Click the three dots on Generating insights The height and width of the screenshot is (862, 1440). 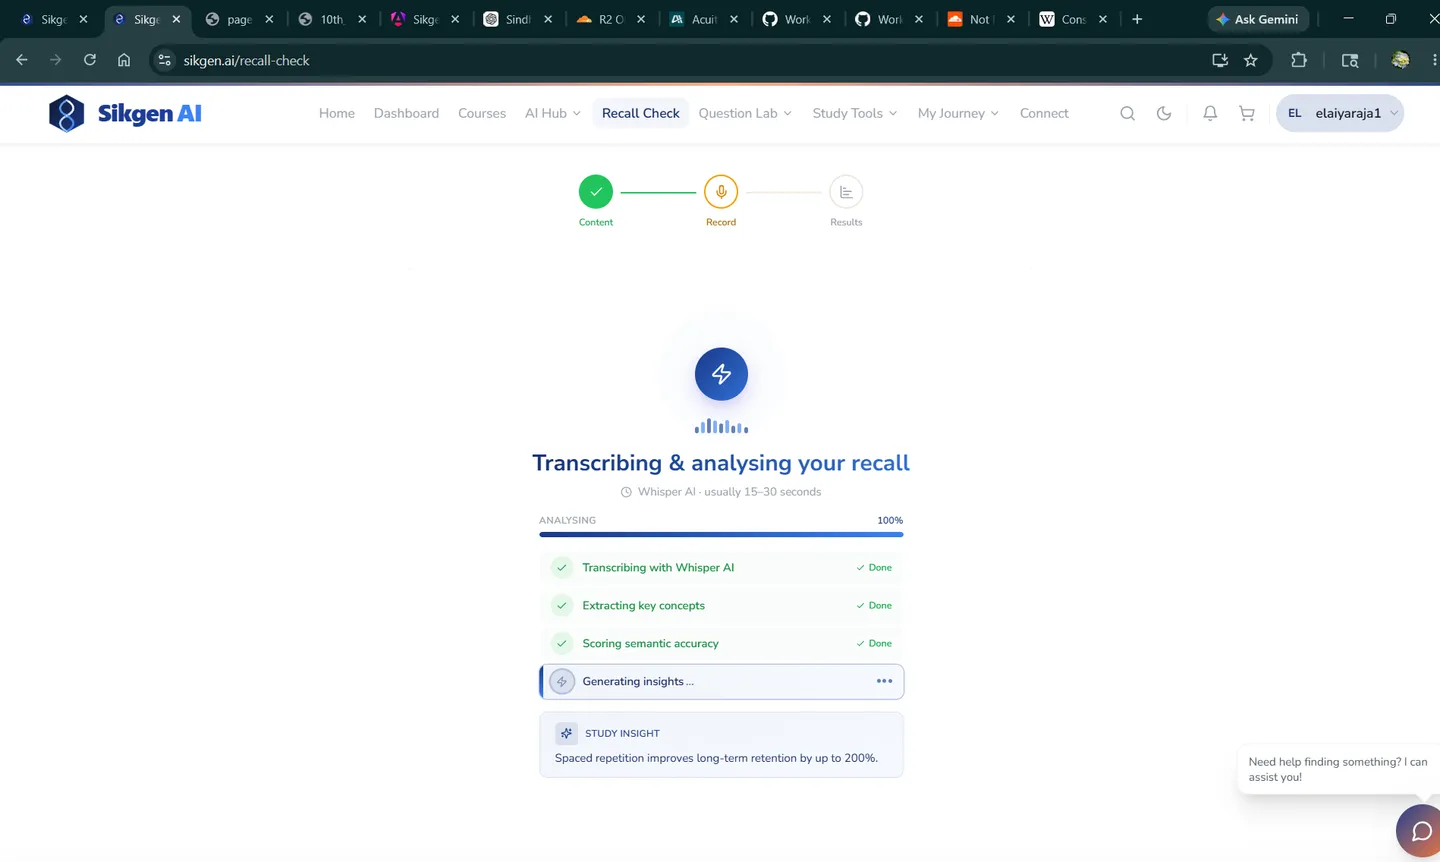(884, 681)
